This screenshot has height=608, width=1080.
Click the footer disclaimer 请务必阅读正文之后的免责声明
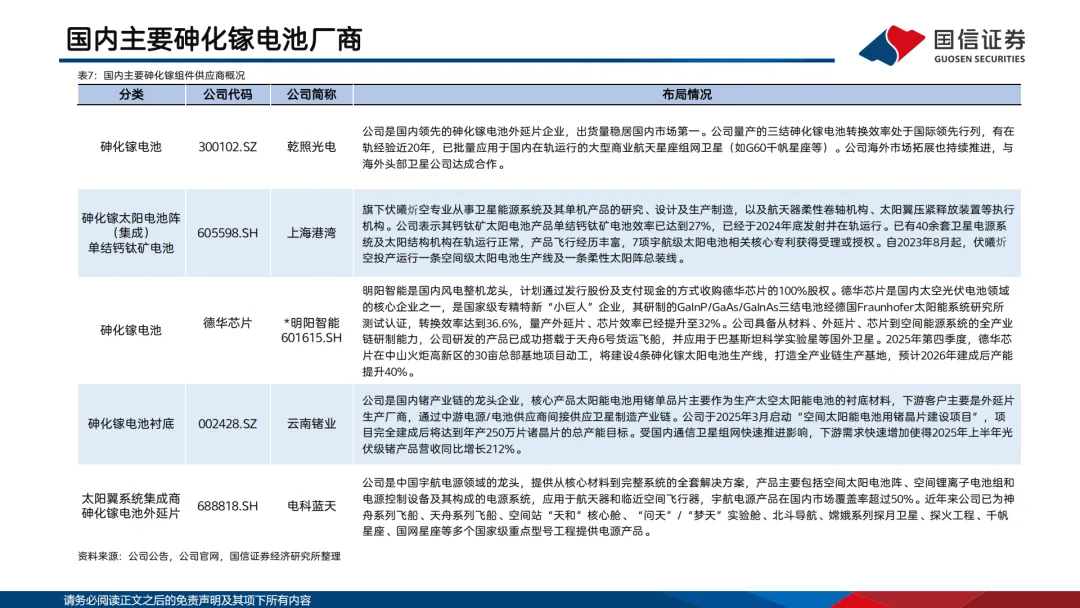coord(187,600)
